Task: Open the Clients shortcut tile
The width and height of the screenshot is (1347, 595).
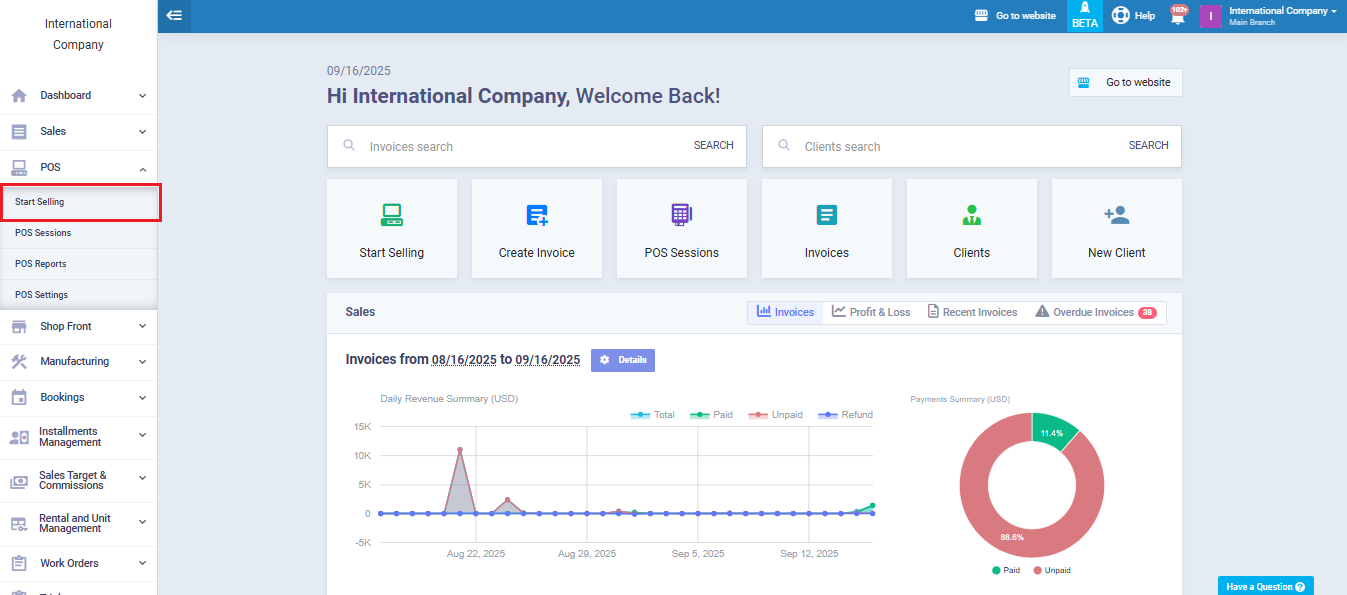Action: [x=971, y=229]
